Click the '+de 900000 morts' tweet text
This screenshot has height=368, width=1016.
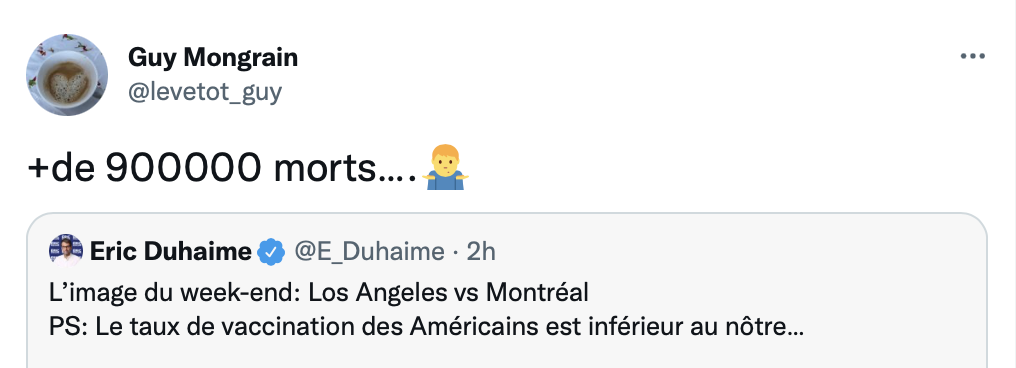pos(221,168)
